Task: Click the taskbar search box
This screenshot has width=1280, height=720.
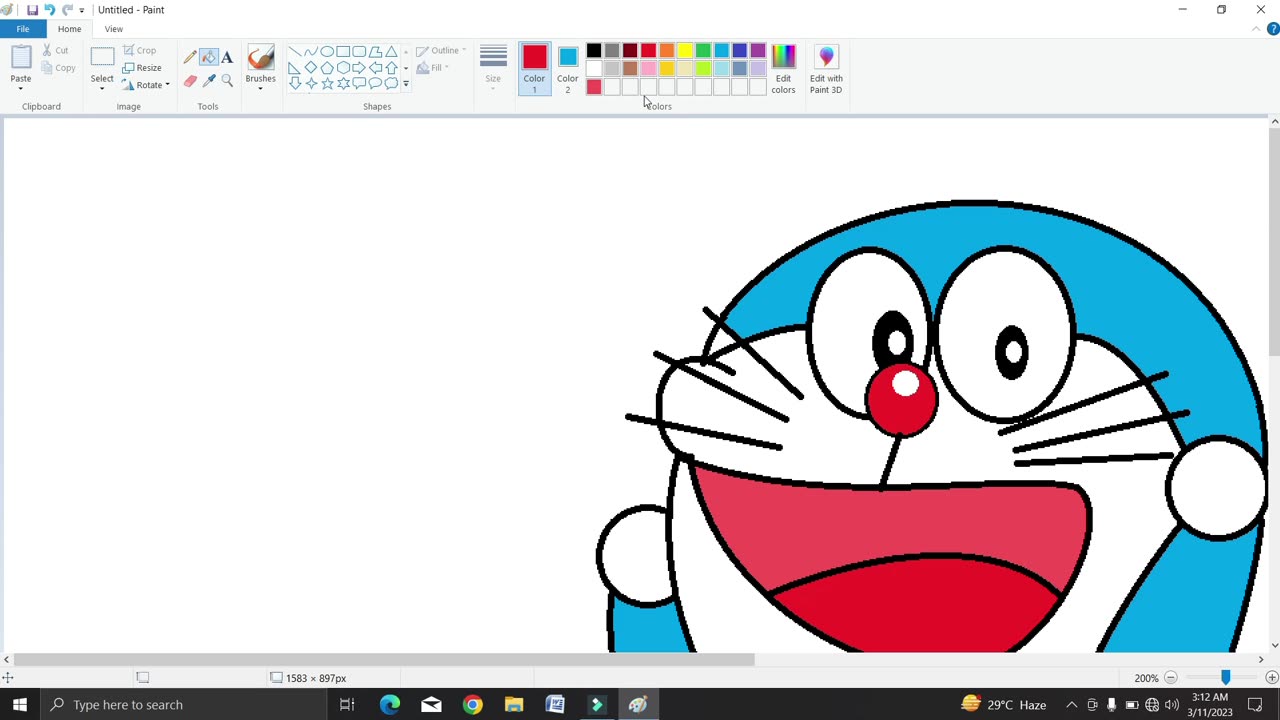Action: click(x=185, y=705)
